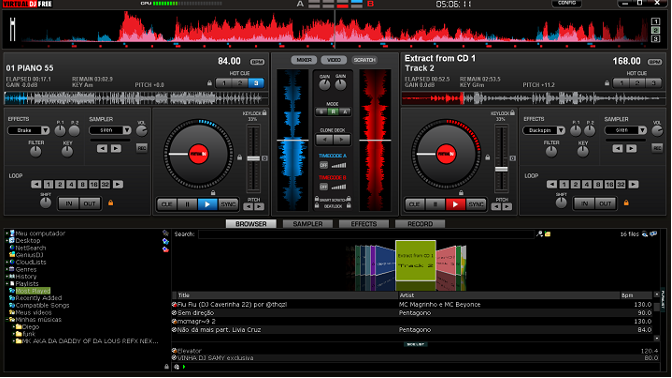Image resolution: width=672 pixels, height=378 pixels.
Task: Adjust the right deck pitch slider
Action: [501, 169]
